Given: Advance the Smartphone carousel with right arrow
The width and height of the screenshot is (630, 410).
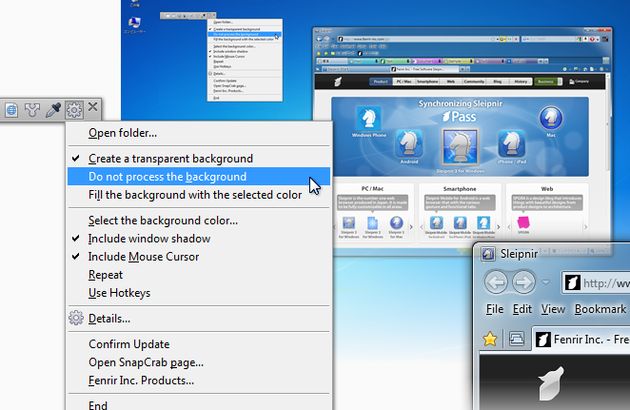Looking at the screenshot, I should coord(498,227).
